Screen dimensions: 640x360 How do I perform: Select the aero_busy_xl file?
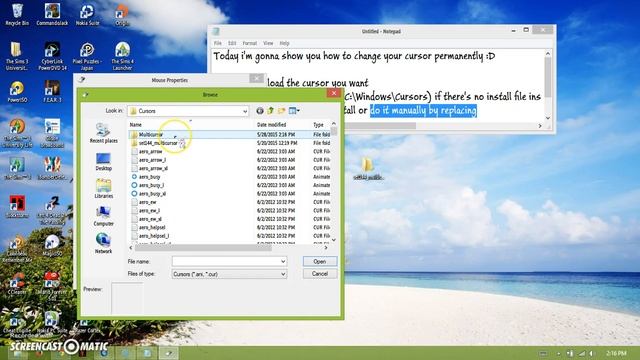153,194
